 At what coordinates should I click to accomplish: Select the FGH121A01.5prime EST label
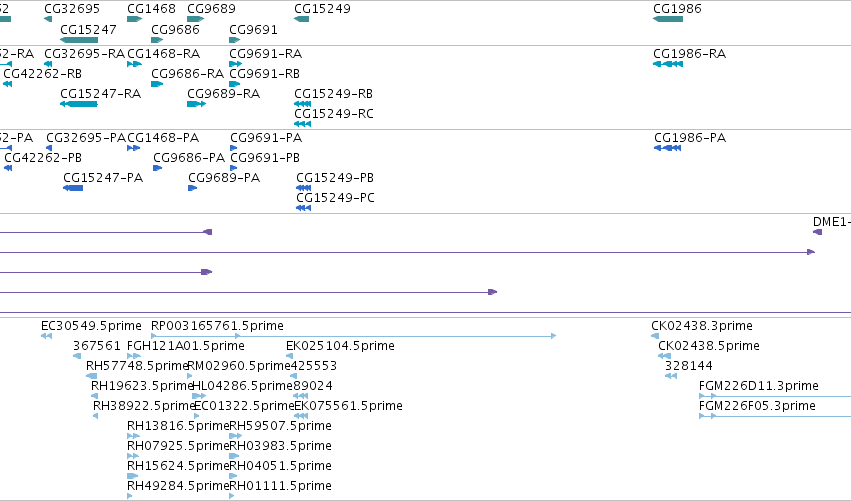tap(186, 346)
